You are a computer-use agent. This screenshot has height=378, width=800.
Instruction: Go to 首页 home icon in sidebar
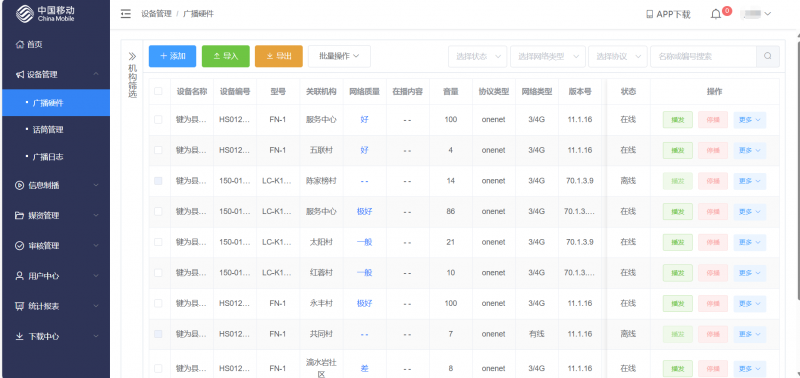19,44
